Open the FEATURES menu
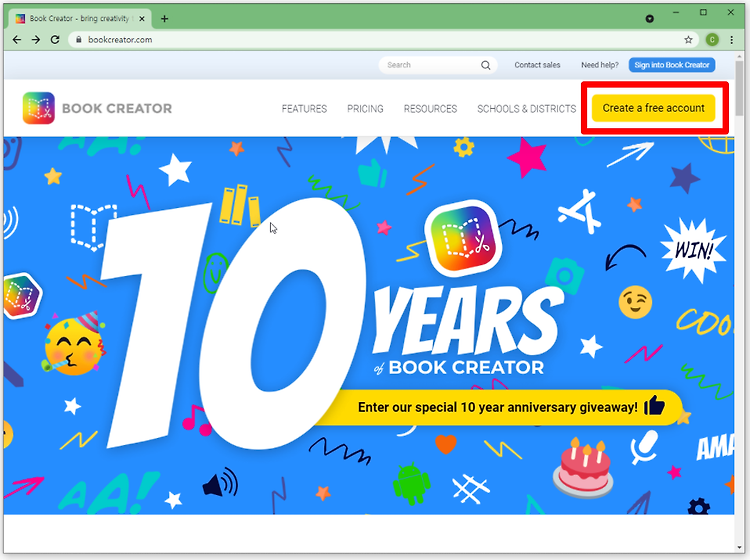Viewport: 750px width, 560px height. [x=304, y=109]
